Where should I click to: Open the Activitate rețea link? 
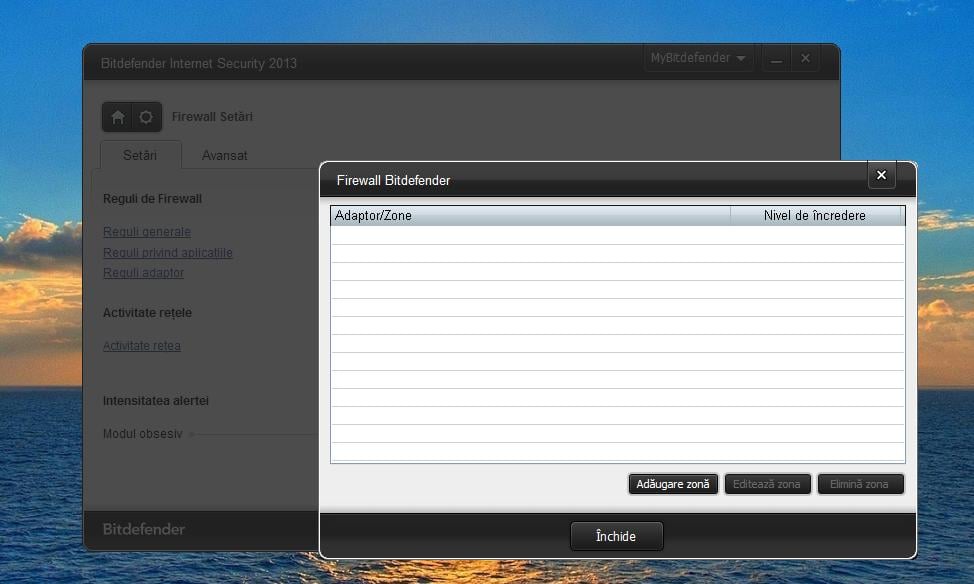pyautogui.click(x=142, y=346)
